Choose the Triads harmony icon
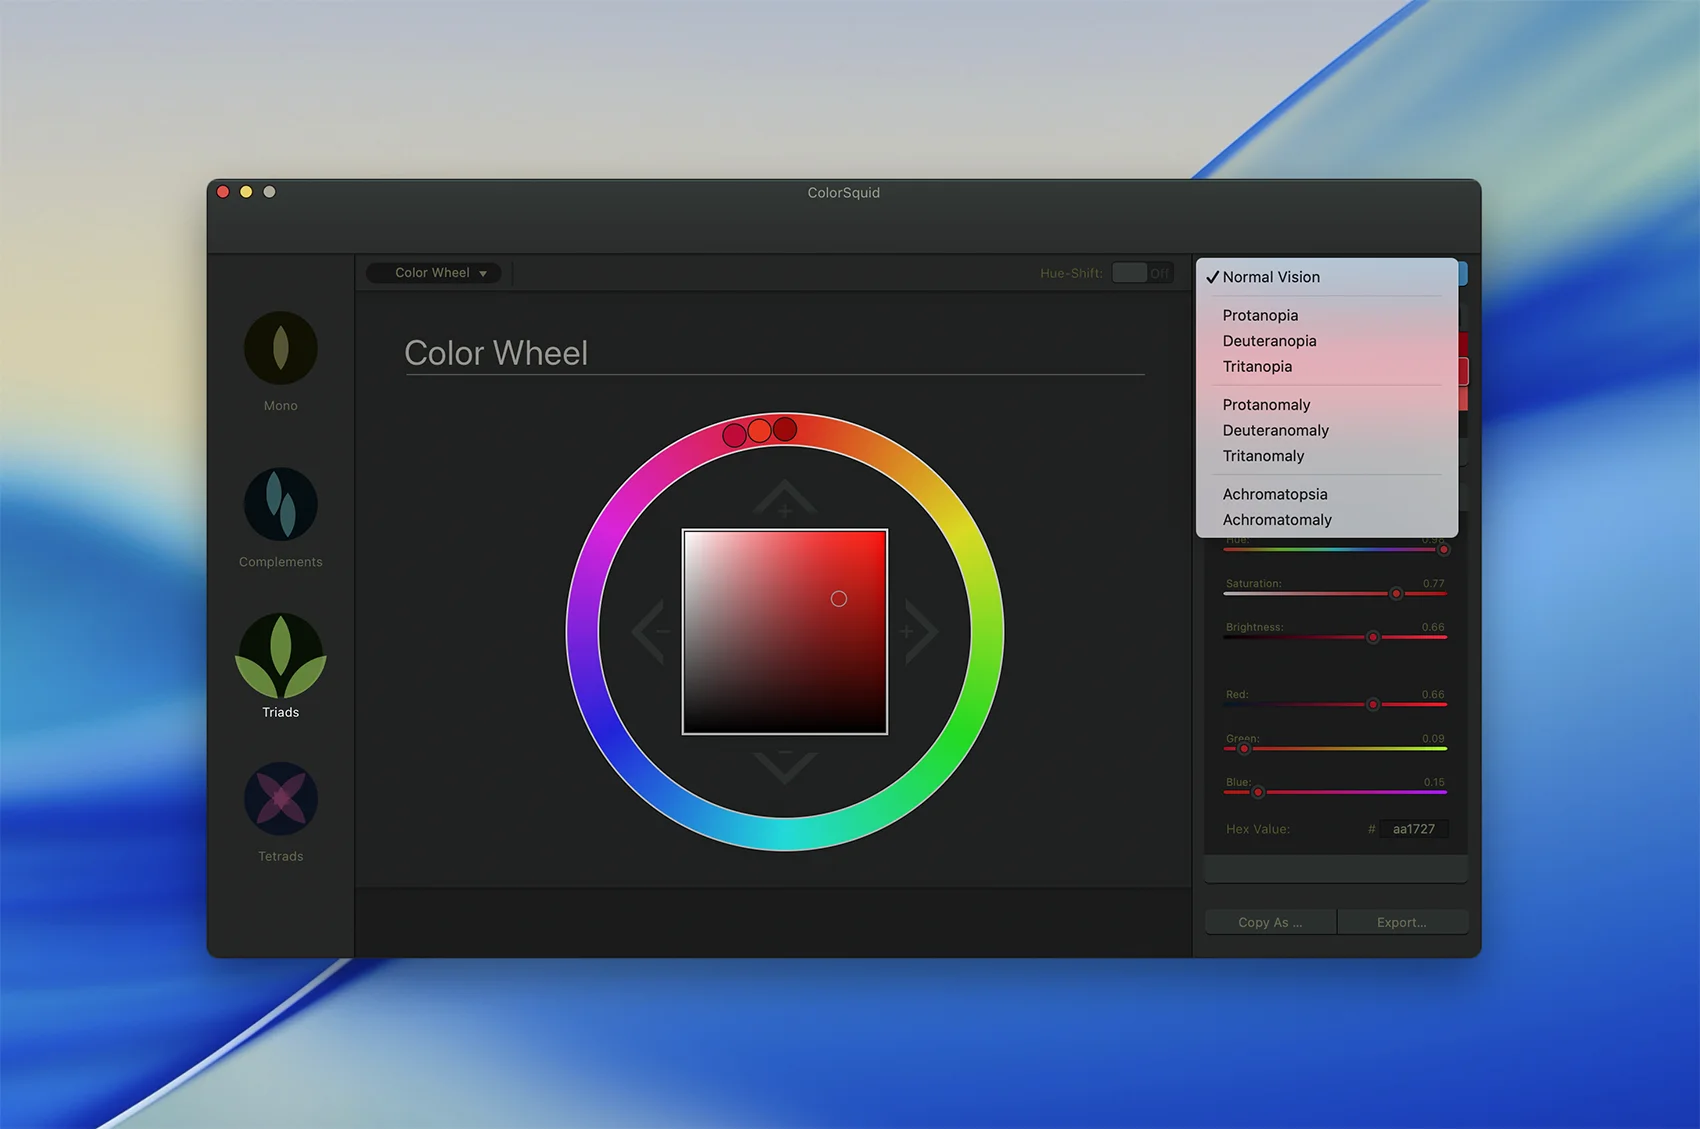 pyautogui.click(x=281, y=656)
